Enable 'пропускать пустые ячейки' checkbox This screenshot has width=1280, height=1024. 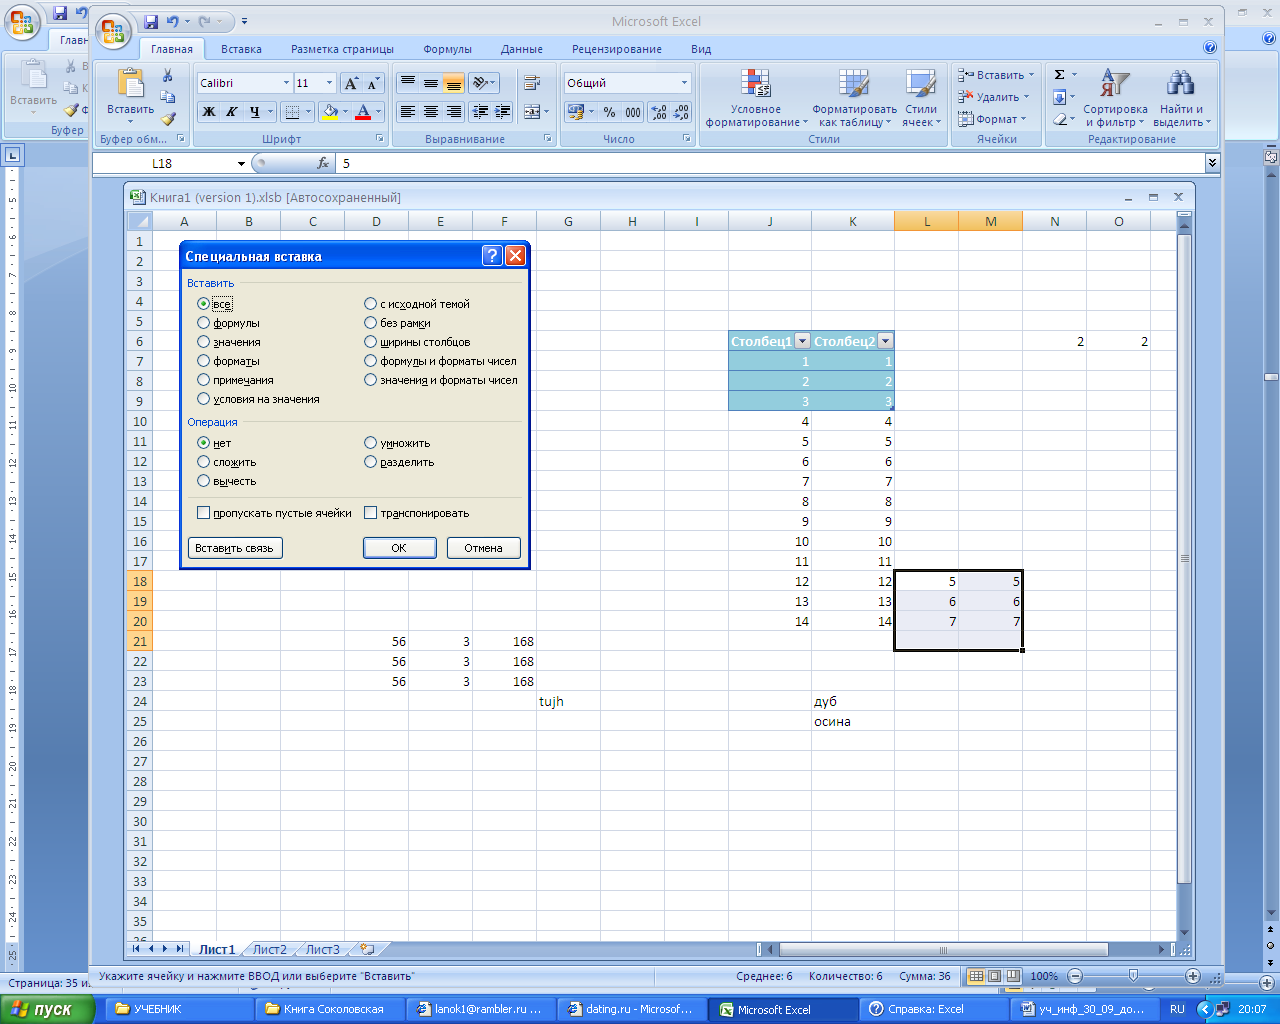click(204, 513)
